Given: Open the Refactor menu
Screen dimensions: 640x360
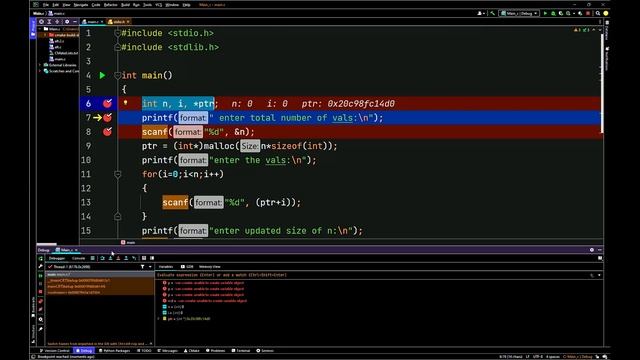Looking at the screenshot, I should (x=110, y=4).
